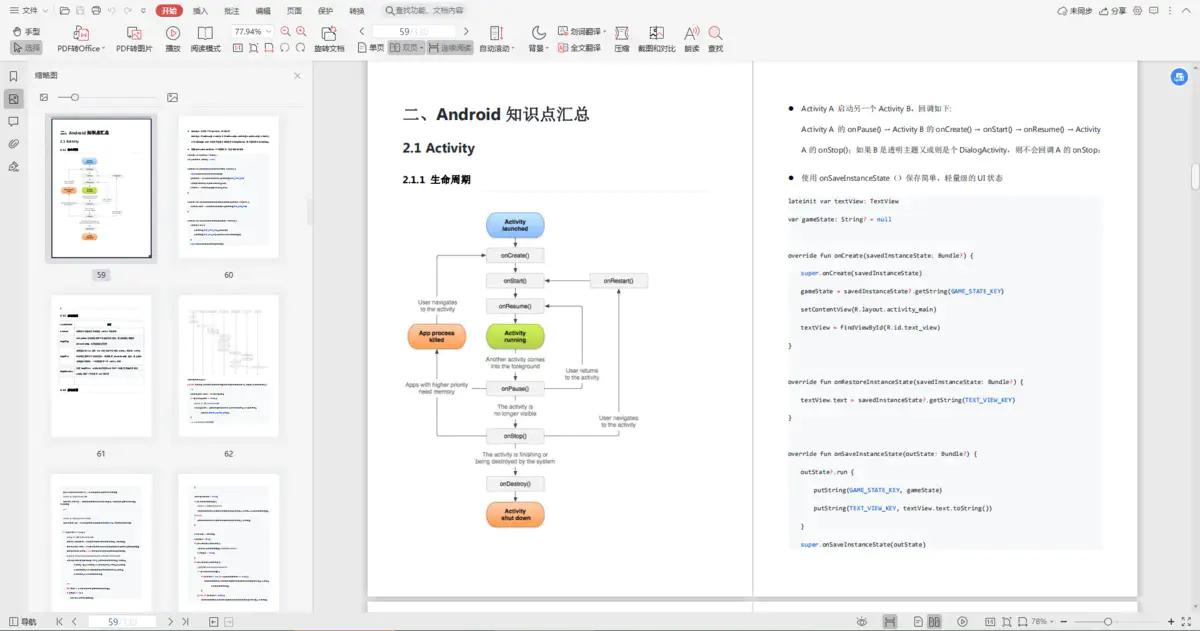Open the 划词翻译 word translation dropdown
Screen dimensions: 1200x631
click(582, 31)
